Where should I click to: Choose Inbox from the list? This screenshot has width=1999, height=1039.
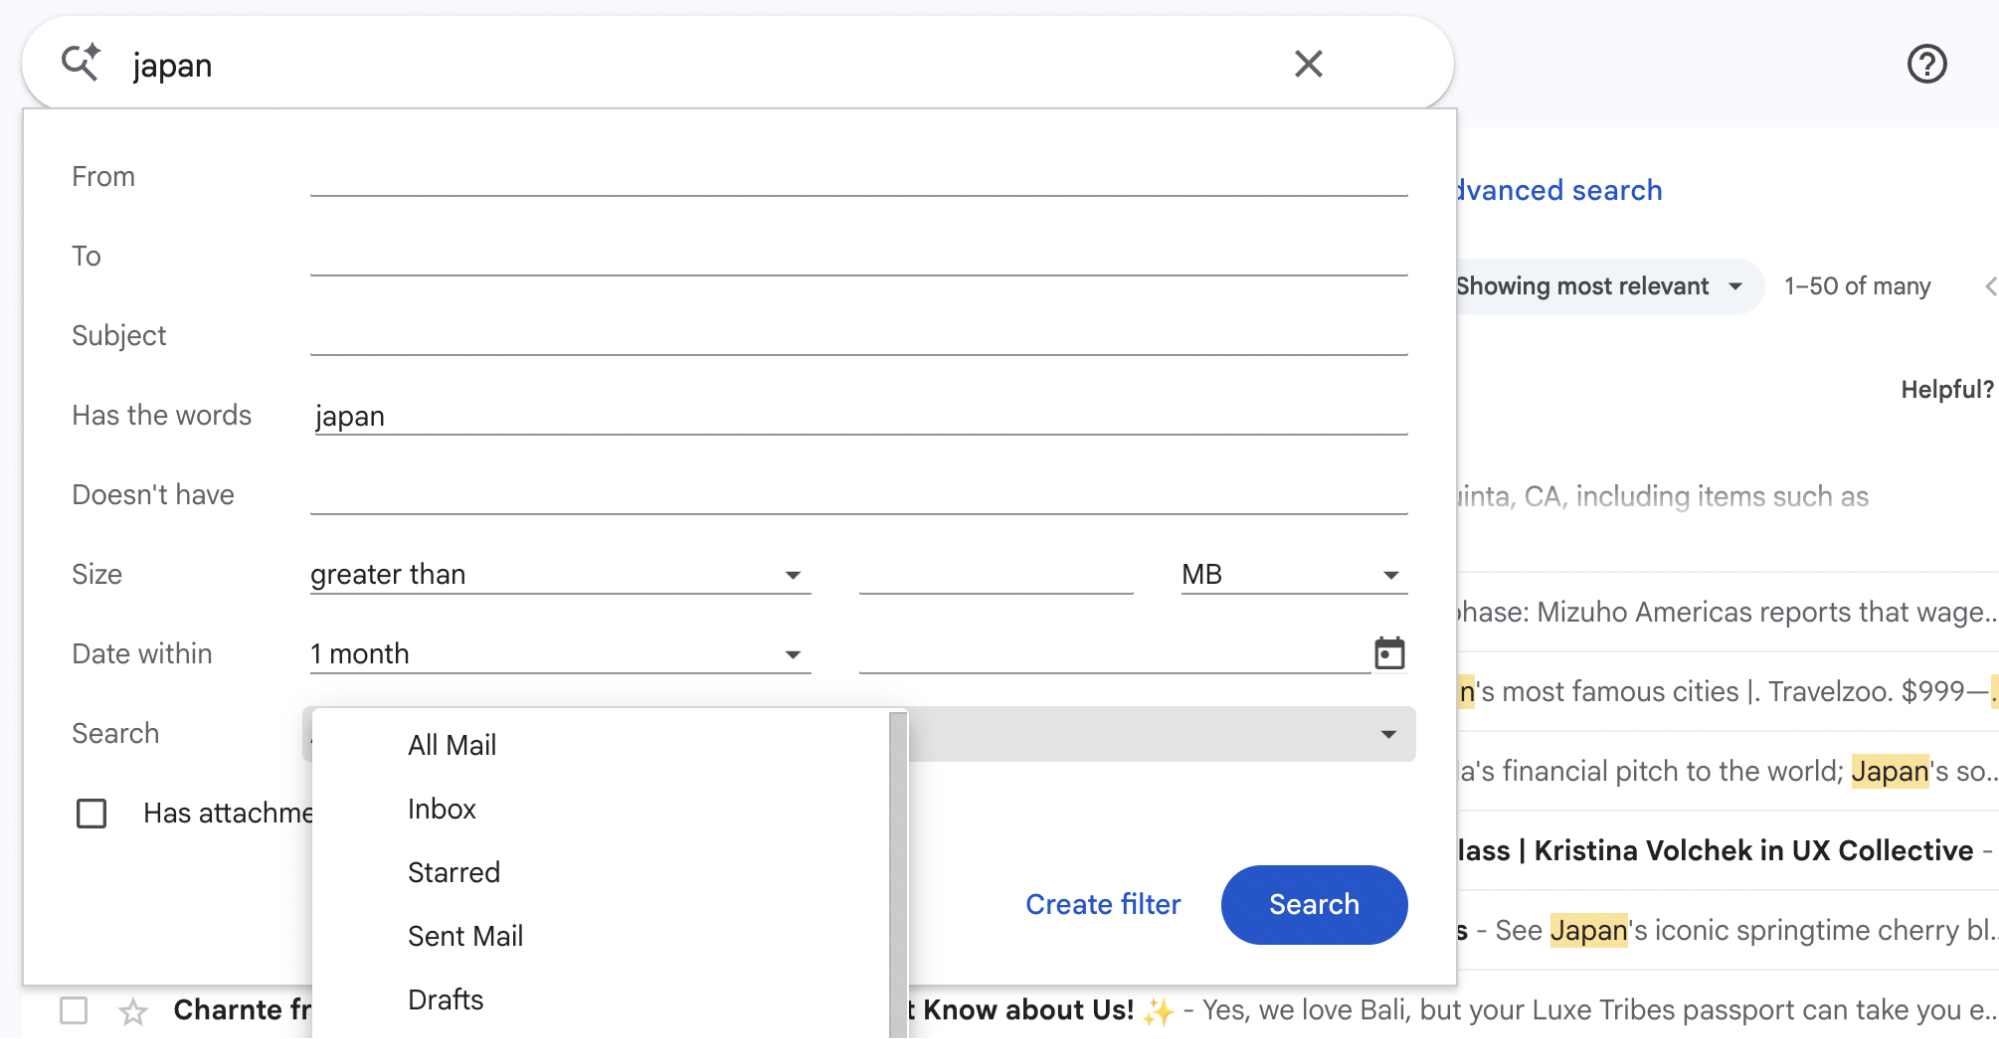(x=442, y=809)
